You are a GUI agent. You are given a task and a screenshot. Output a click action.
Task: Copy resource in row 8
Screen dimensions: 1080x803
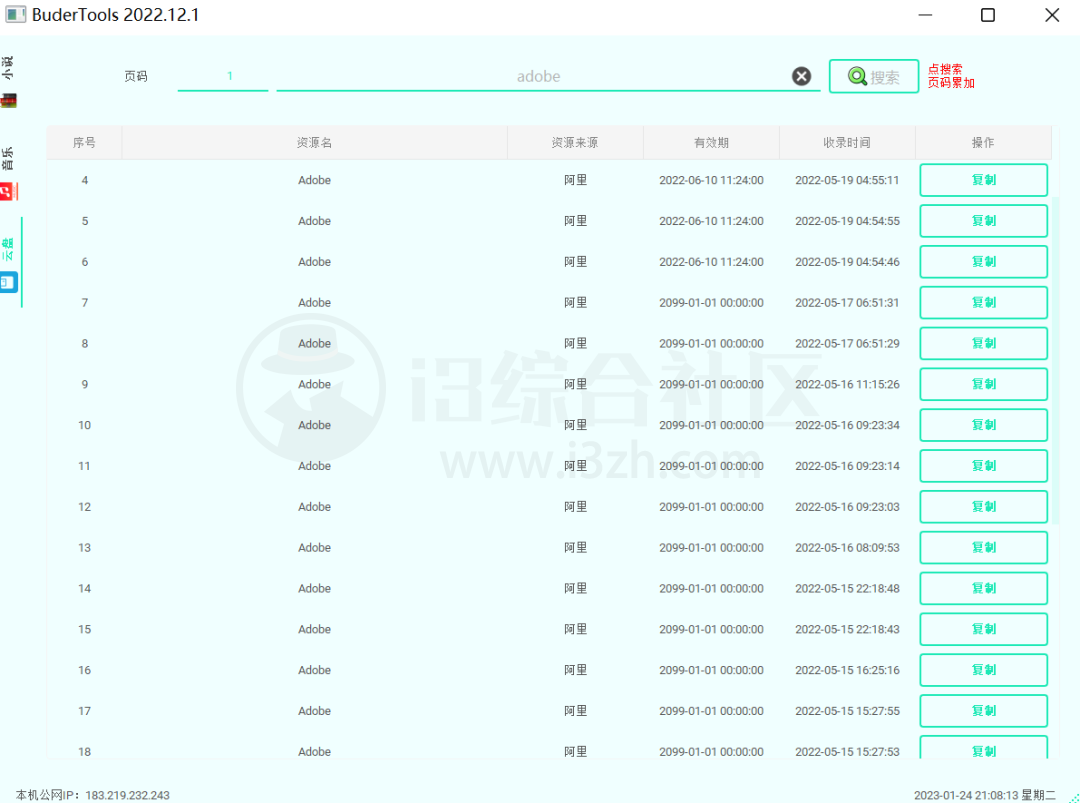[x=984, y=343]
